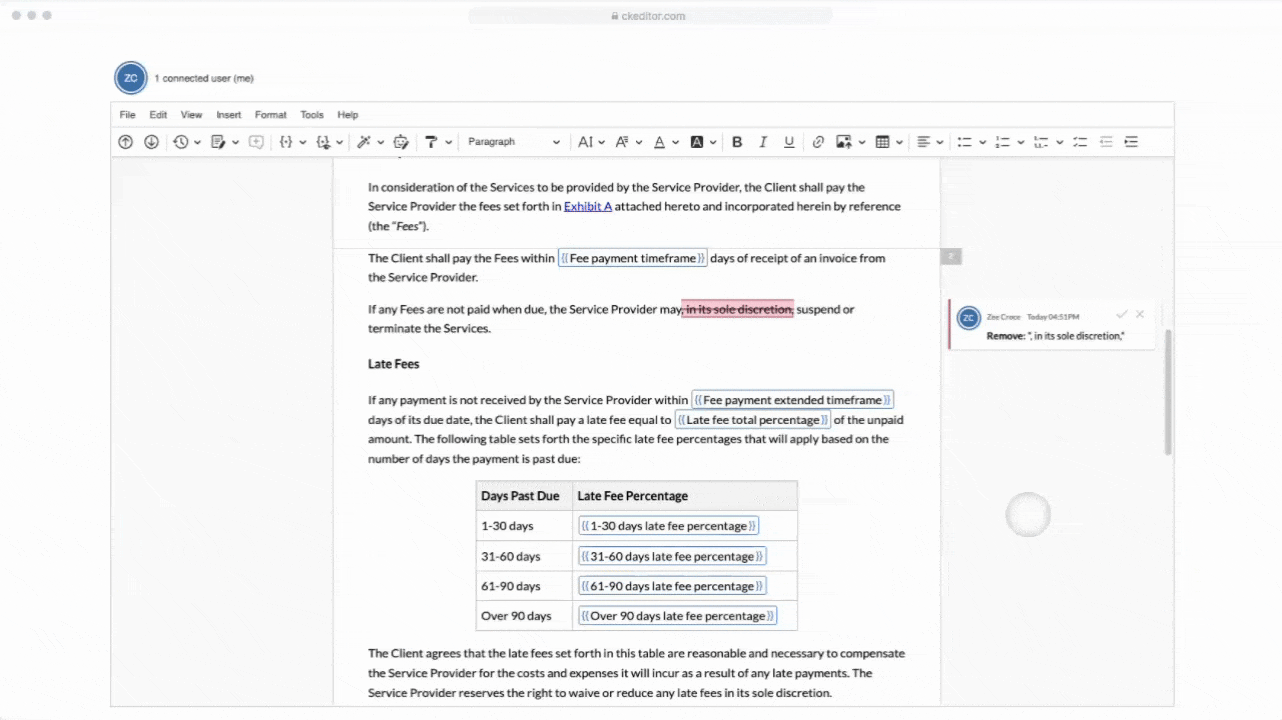Click the multi-level list icon
The image size is (1282, 720).
click(x=1041, y=142)
